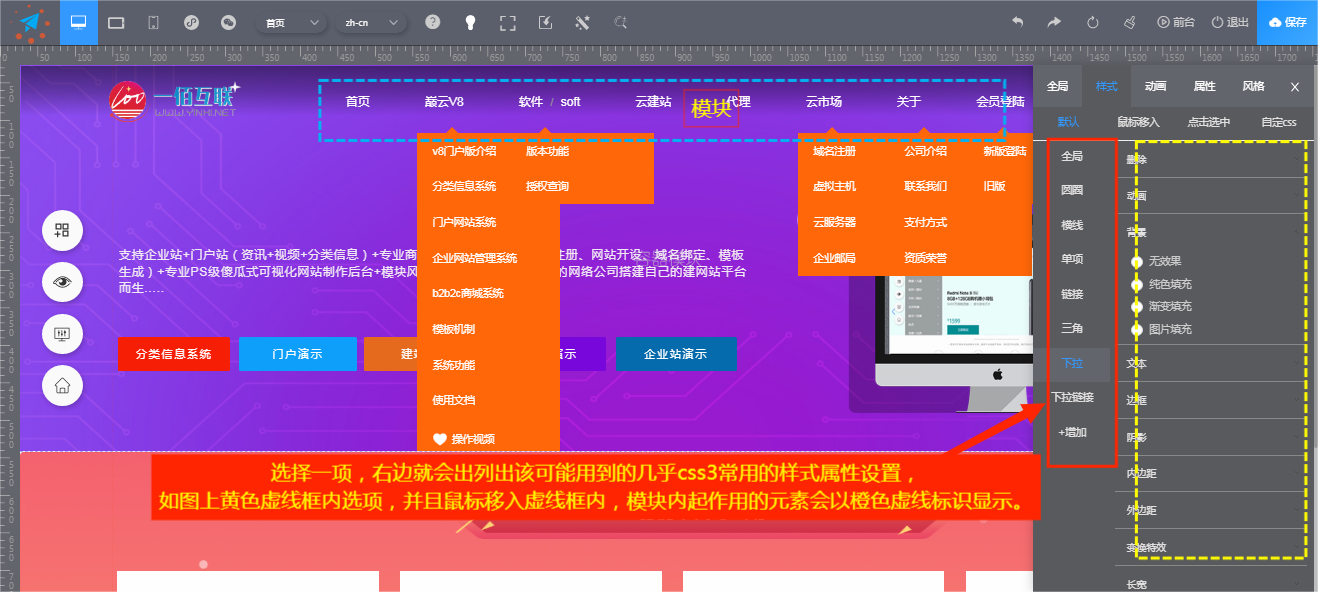Click the redo arrow icon

tap(1054, 22)
